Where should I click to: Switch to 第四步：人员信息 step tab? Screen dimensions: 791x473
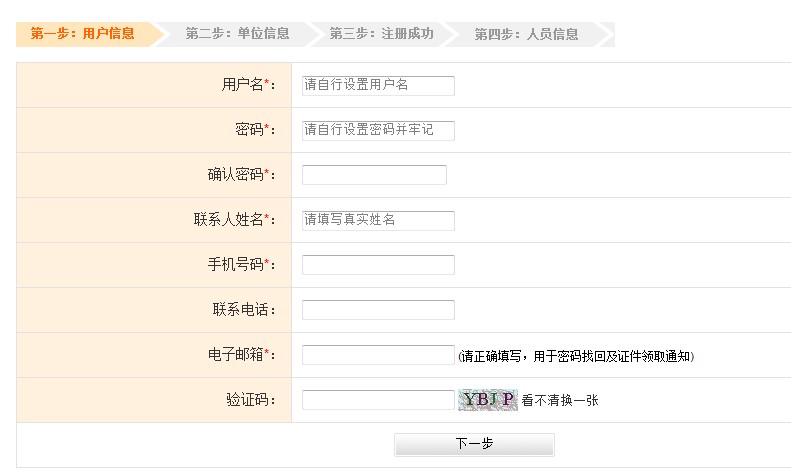pyautogui.click(x=527, y=34)
